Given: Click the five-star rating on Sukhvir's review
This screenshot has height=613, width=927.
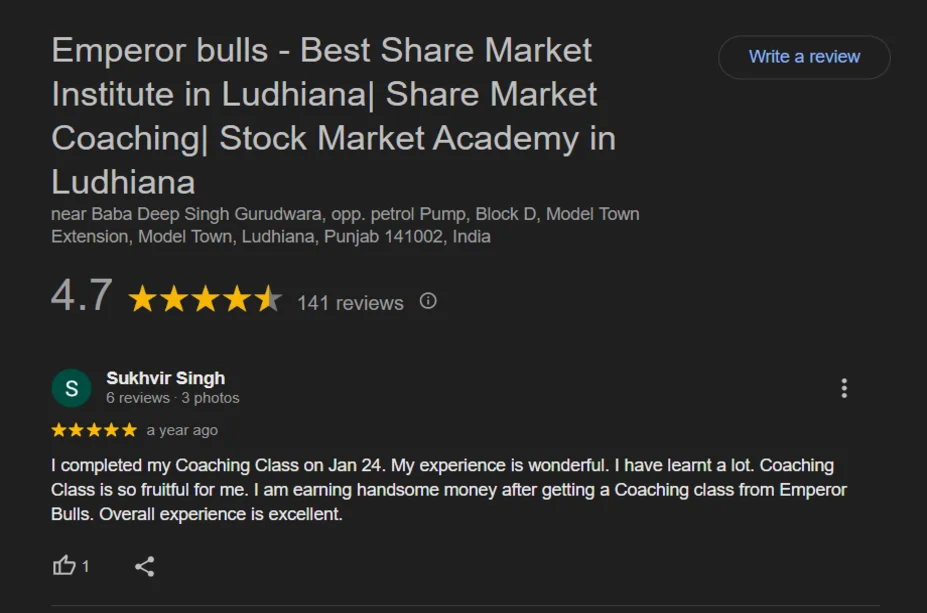Looking at the screenshot, I should [x=93, y=429].
